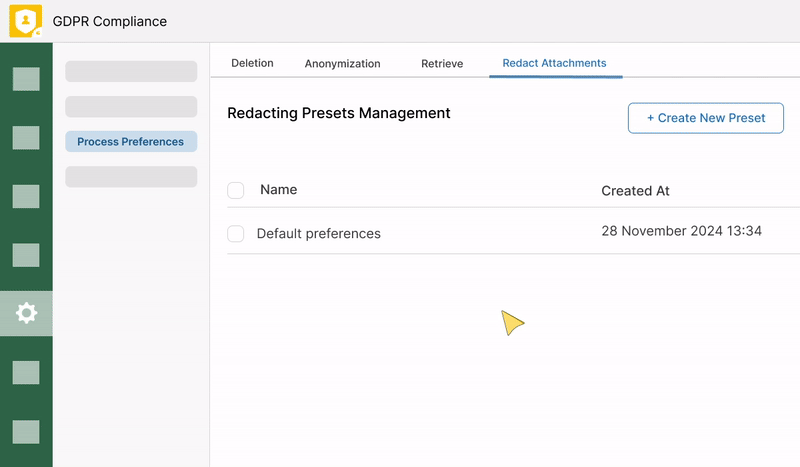Select Process Preferences in the side menu

pyautogui.click(x=131, y=142)
